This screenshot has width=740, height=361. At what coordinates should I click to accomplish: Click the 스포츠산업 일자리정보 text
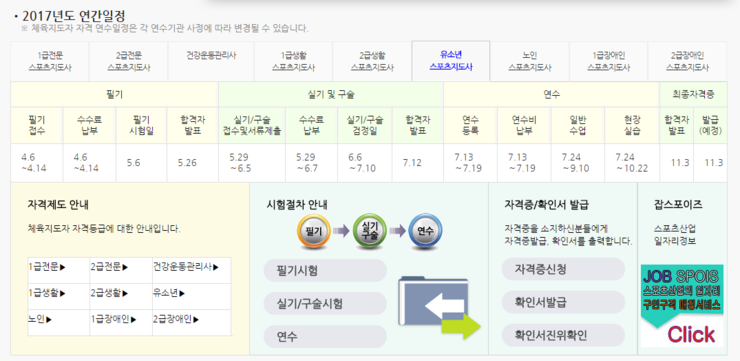[674, 235]
